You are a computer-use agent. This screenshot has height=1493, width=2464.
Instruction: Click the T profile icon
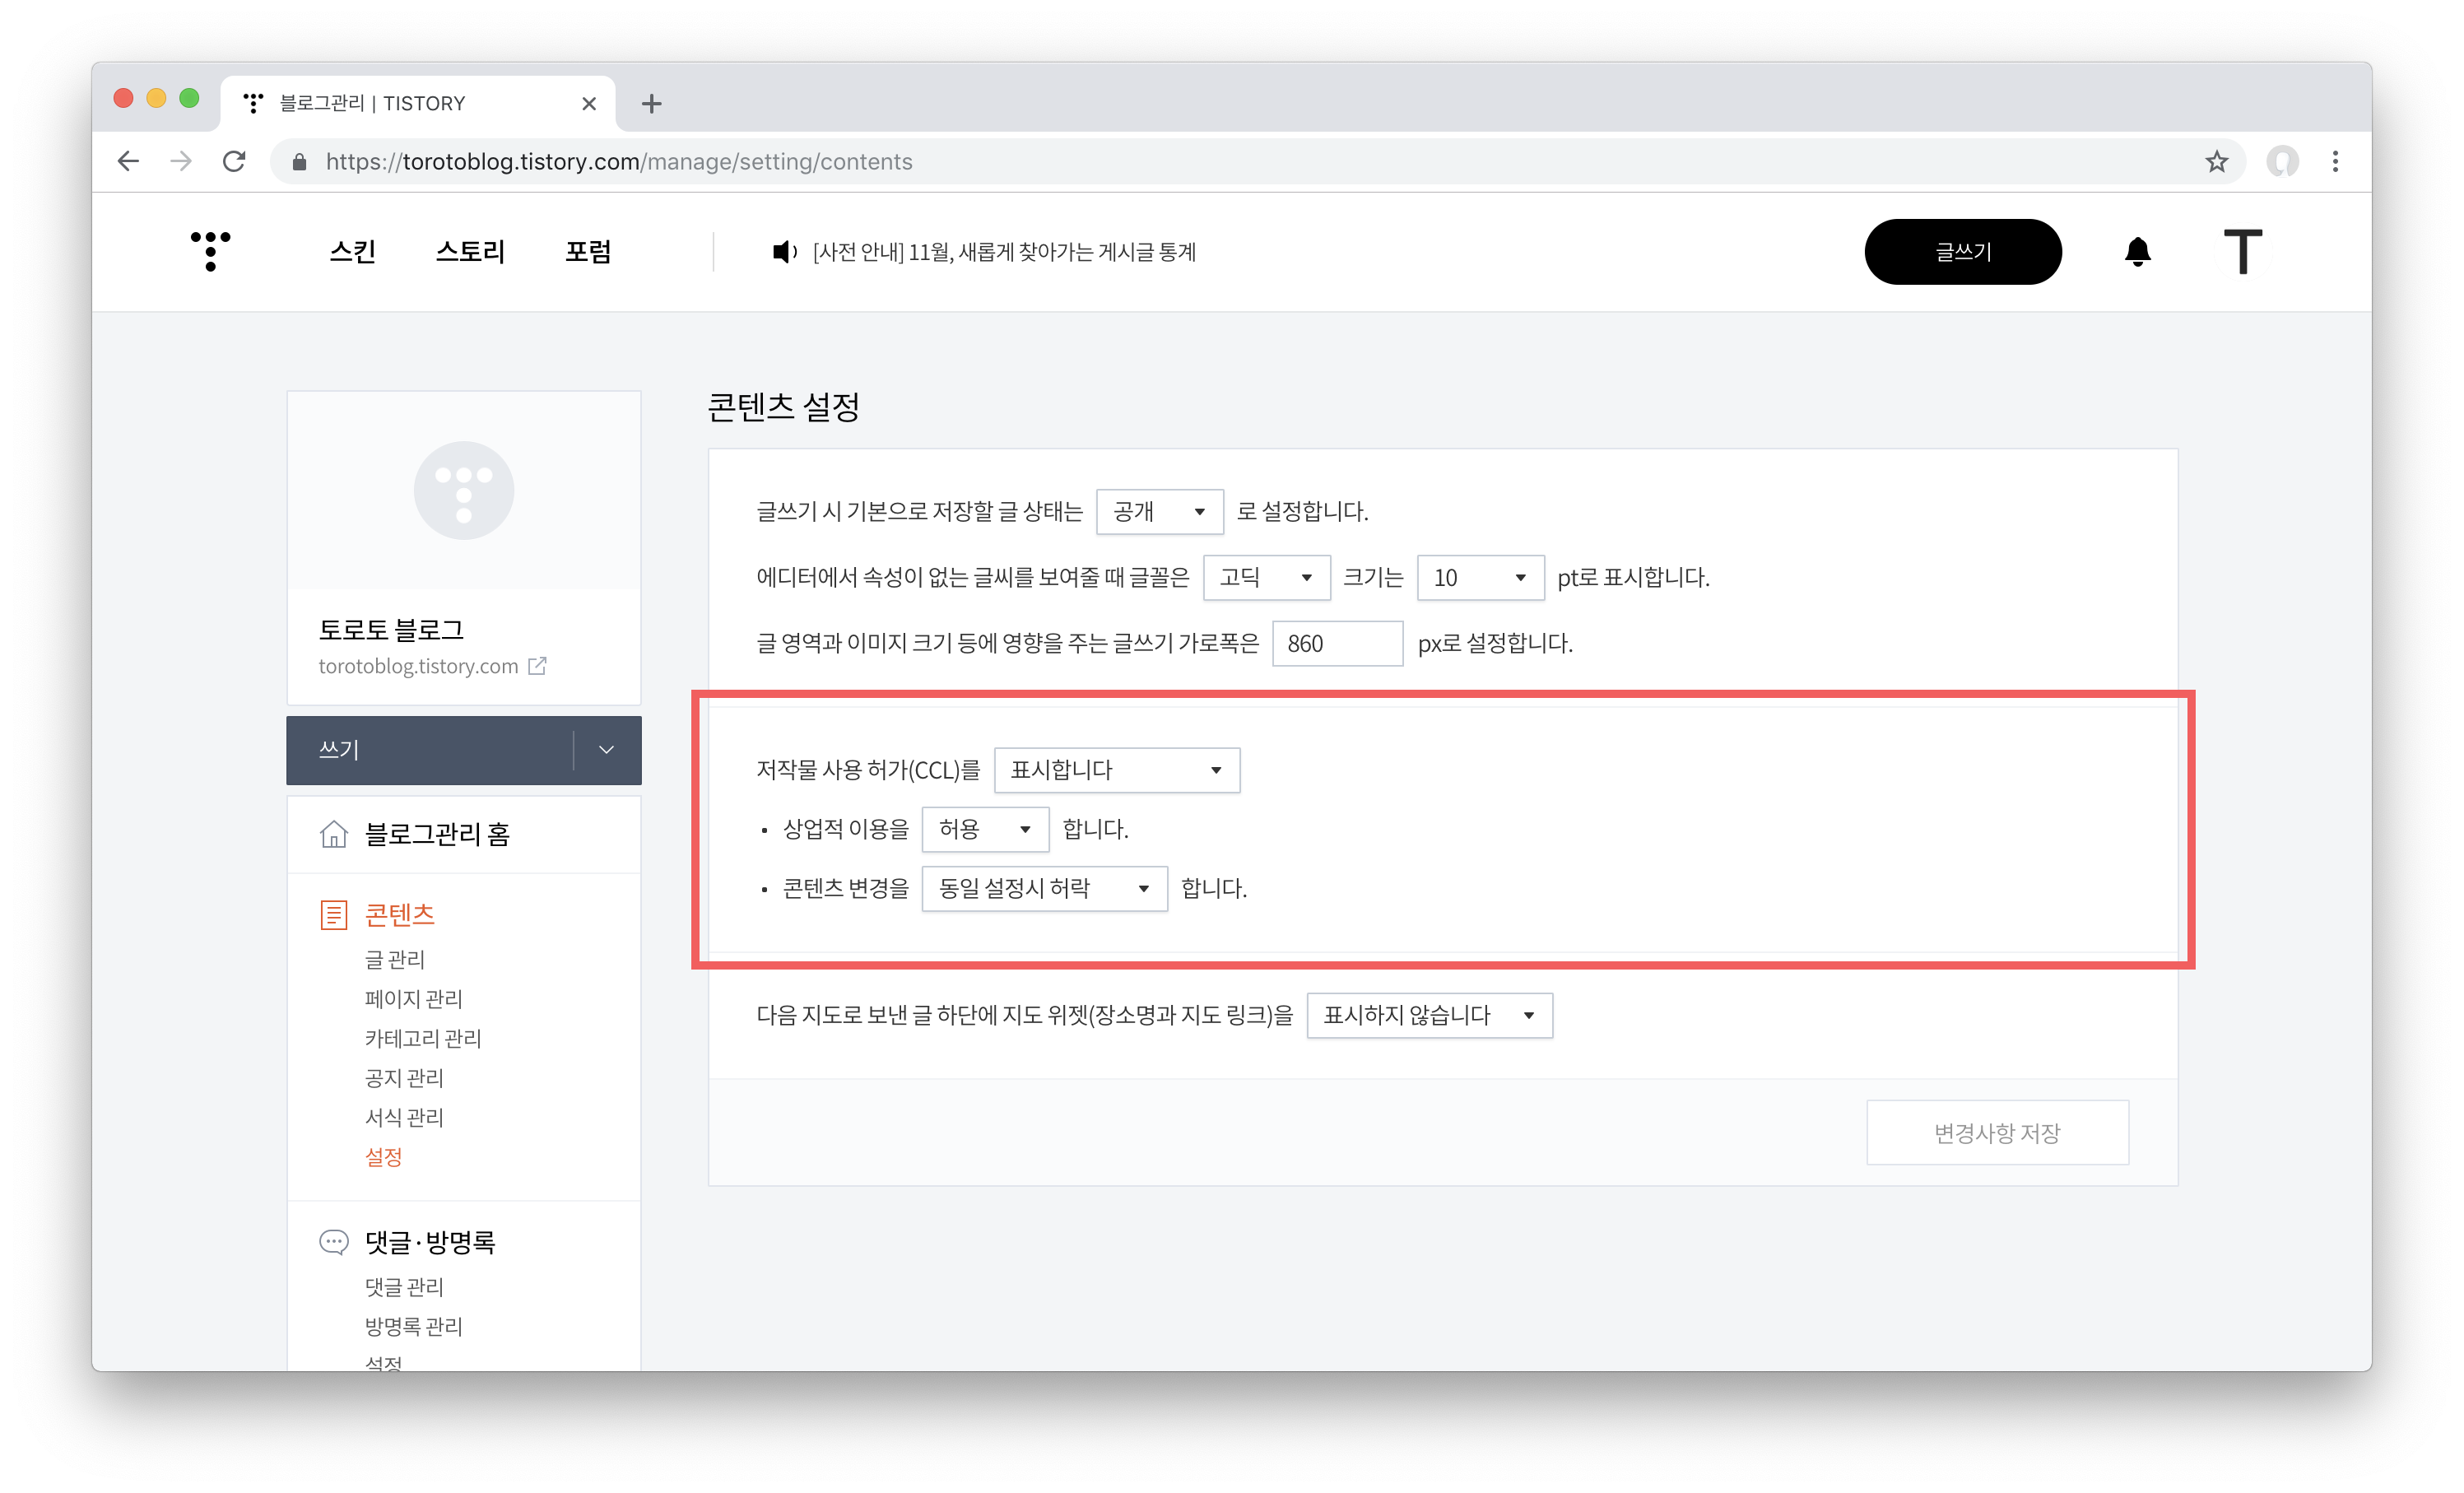click(2242, 252)
